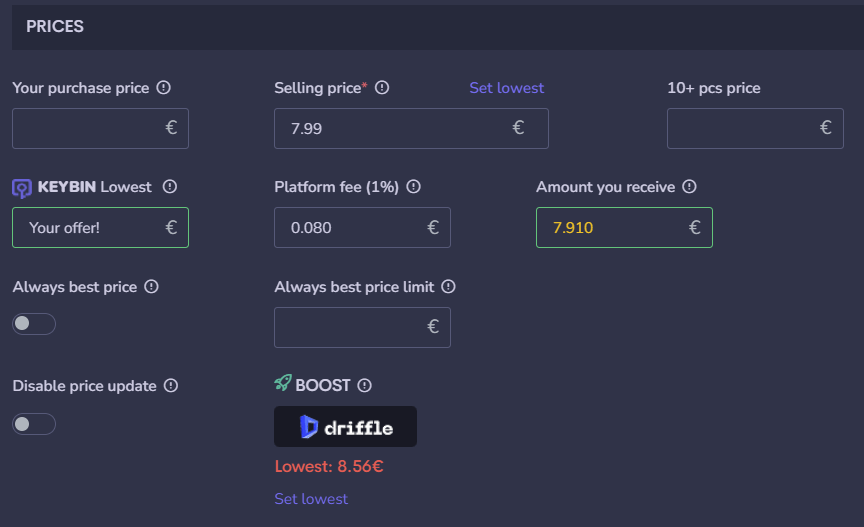Show info for Disable price update
The height and width of the screenshot is (527, 864).
click(171, 386)
